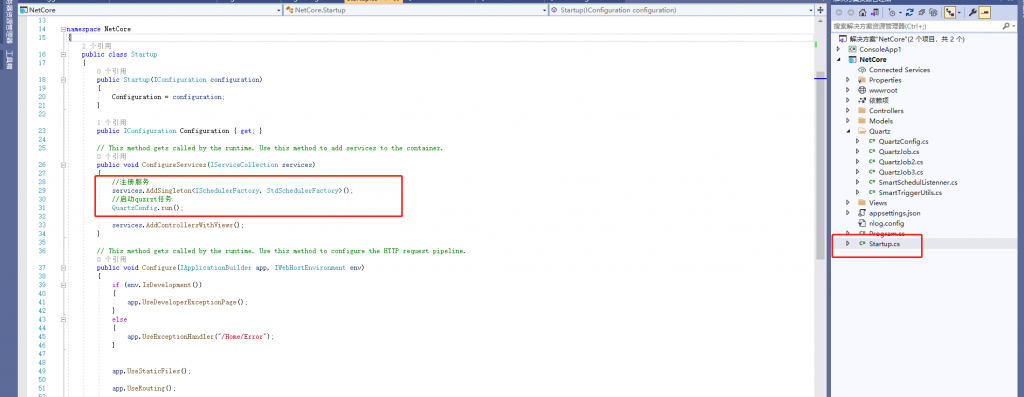Viewport: 1024px width, 397px height.
Task: Click the C# icon of QuartzConfig.cs
Action: click(872, 141)
